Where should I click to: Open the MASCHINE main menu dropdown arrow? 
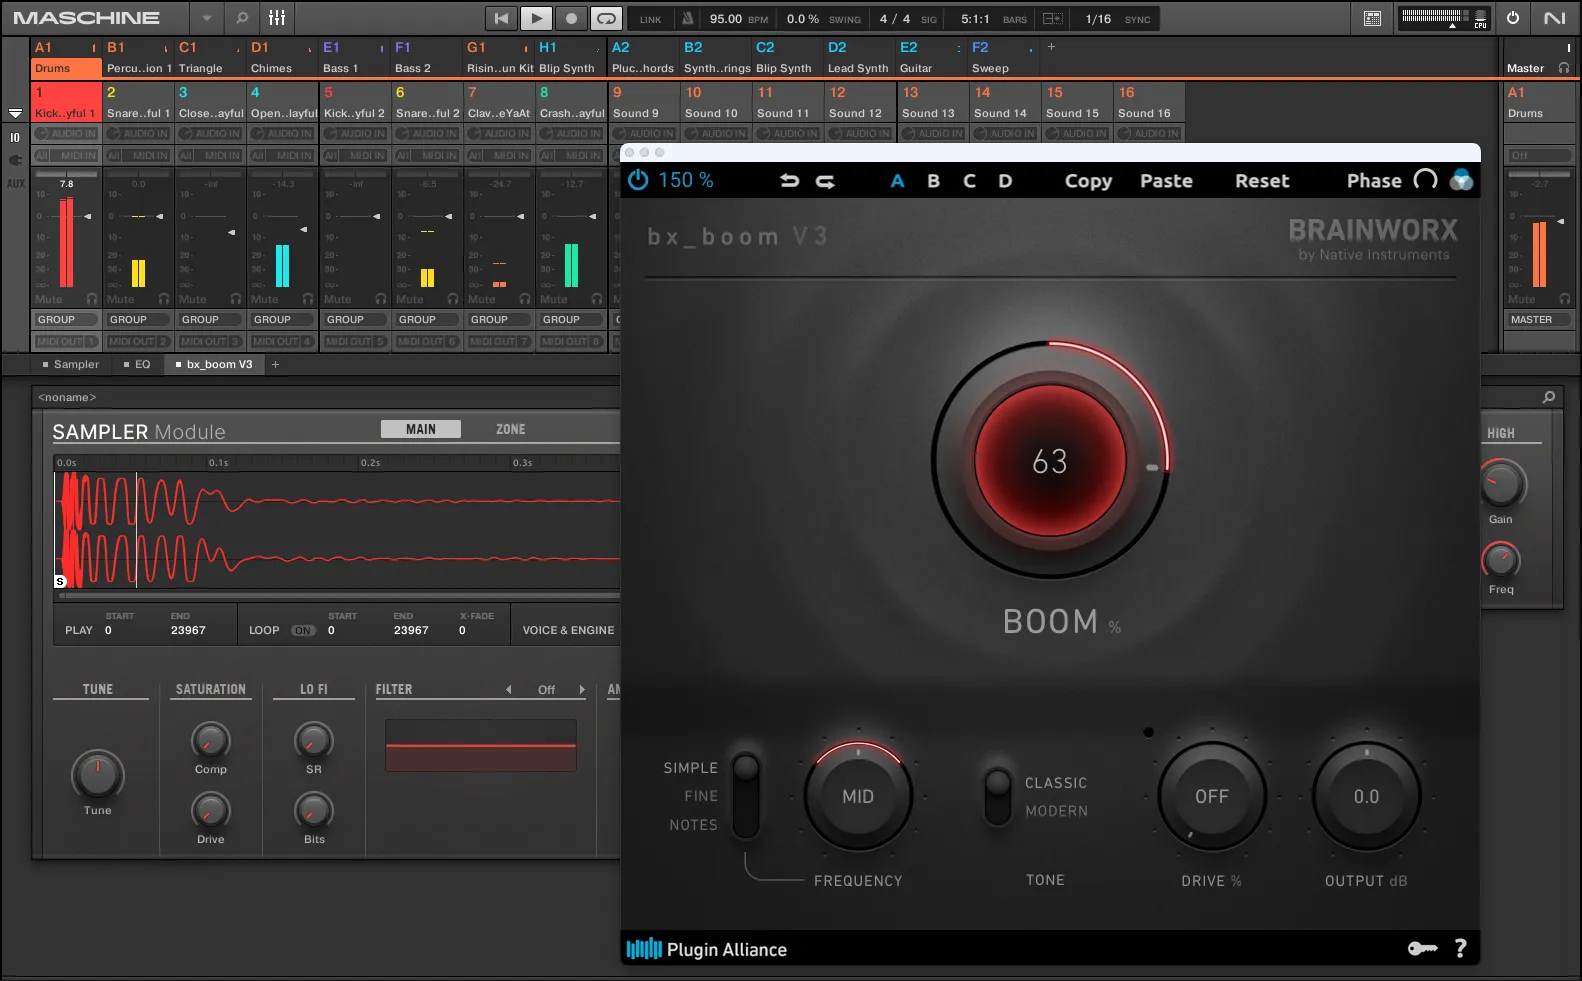[x=207, y=18]
